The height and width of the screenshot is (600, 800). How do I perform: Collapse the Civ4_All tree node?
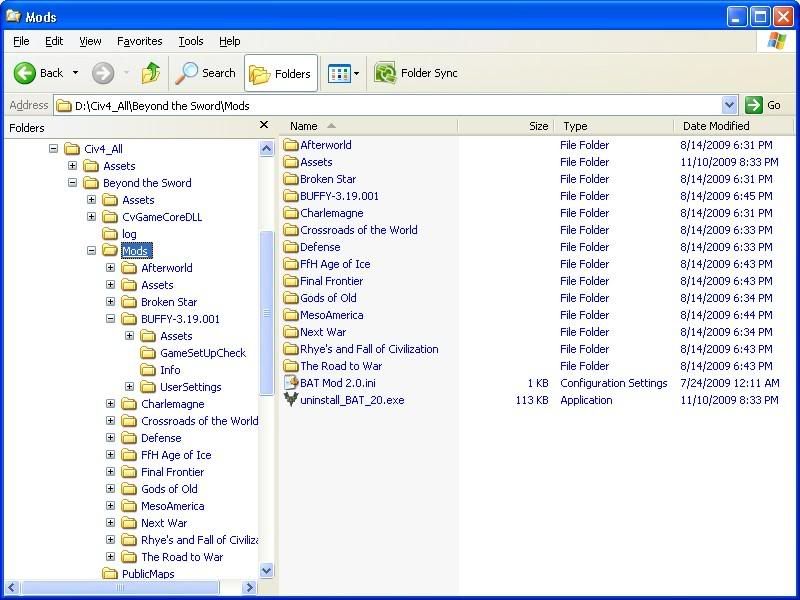point(54,148)
